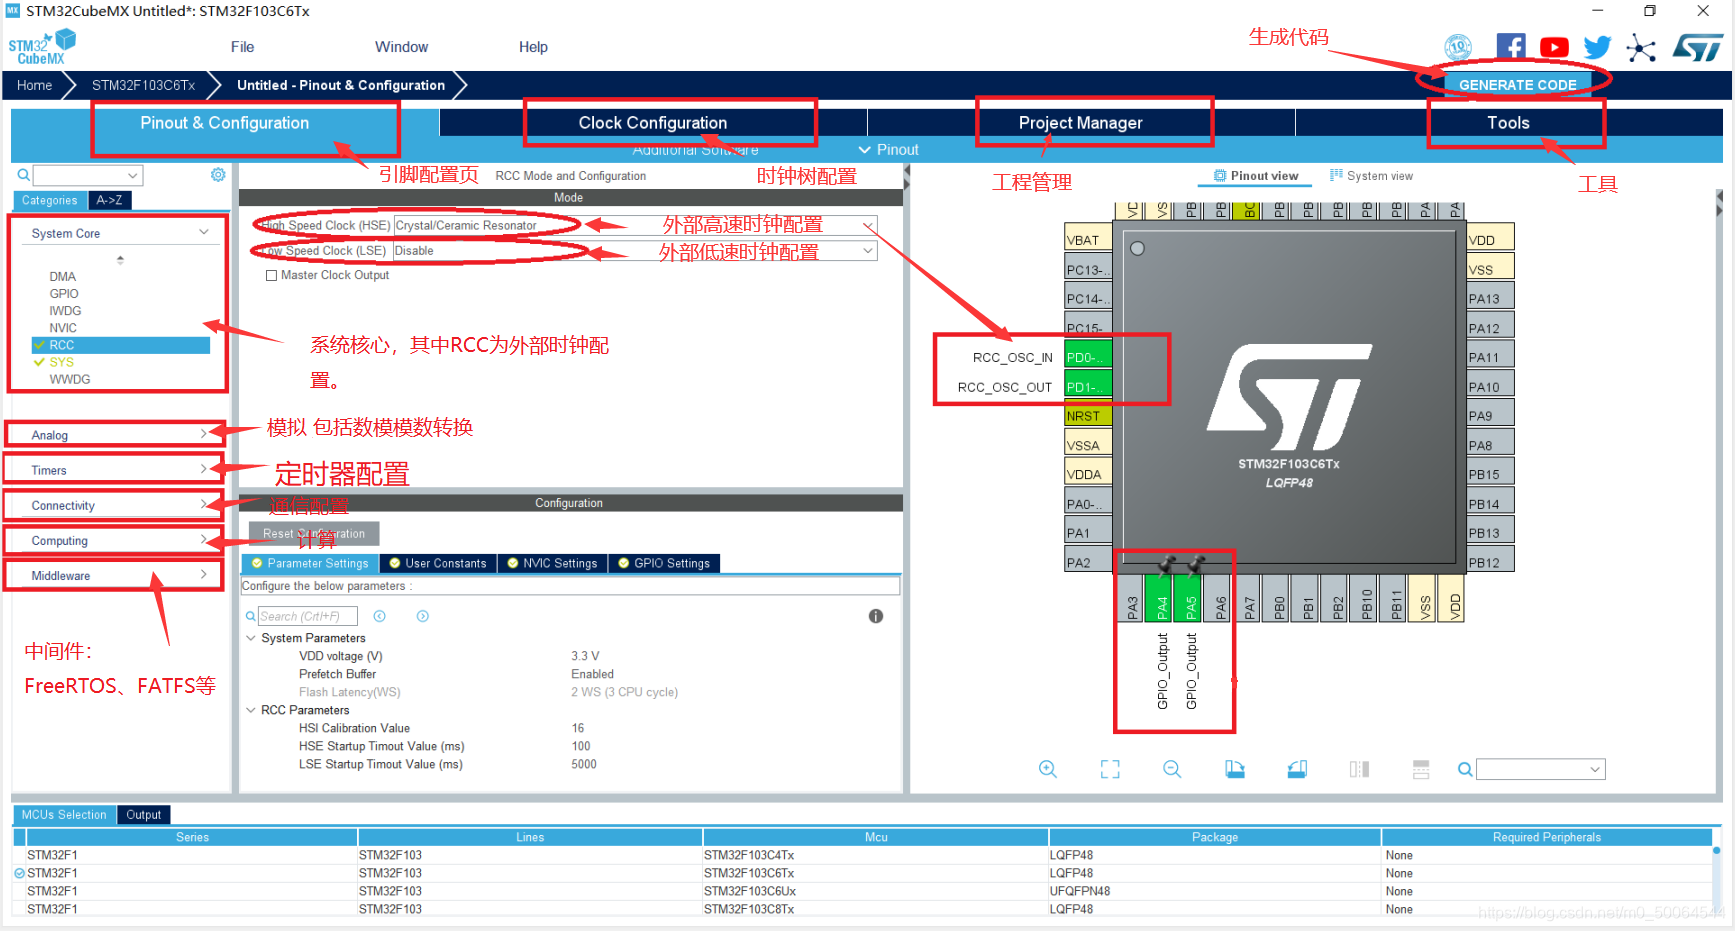Collapse System Parameters tree node
The image size is (1735, 931).
click(251, 638)
